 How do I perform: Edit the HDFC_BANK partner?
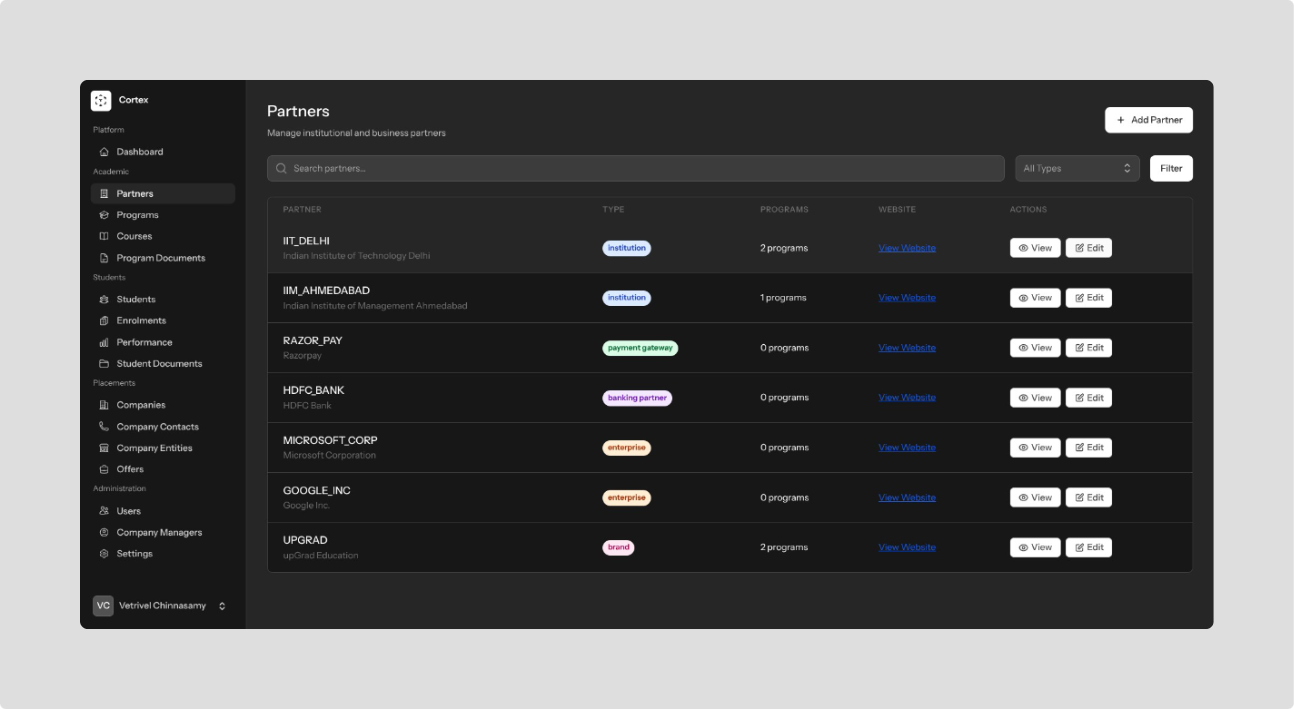point(1089,398)
